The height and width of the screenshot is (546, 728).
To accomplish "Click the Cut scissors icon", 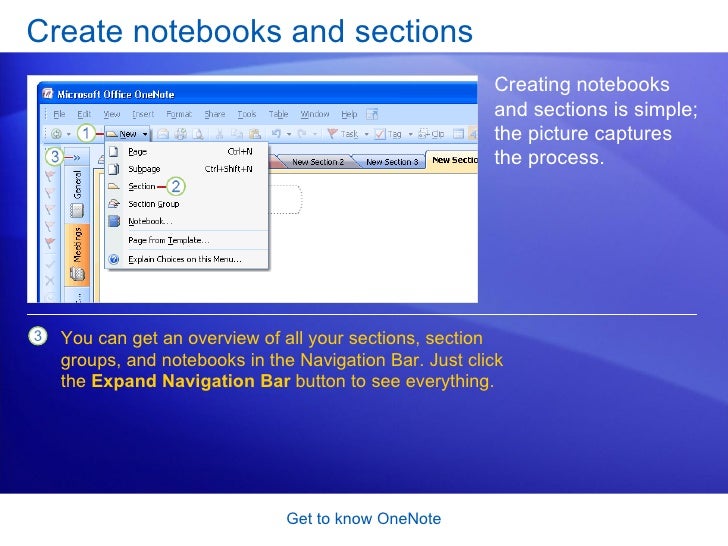I will (219, 134).
